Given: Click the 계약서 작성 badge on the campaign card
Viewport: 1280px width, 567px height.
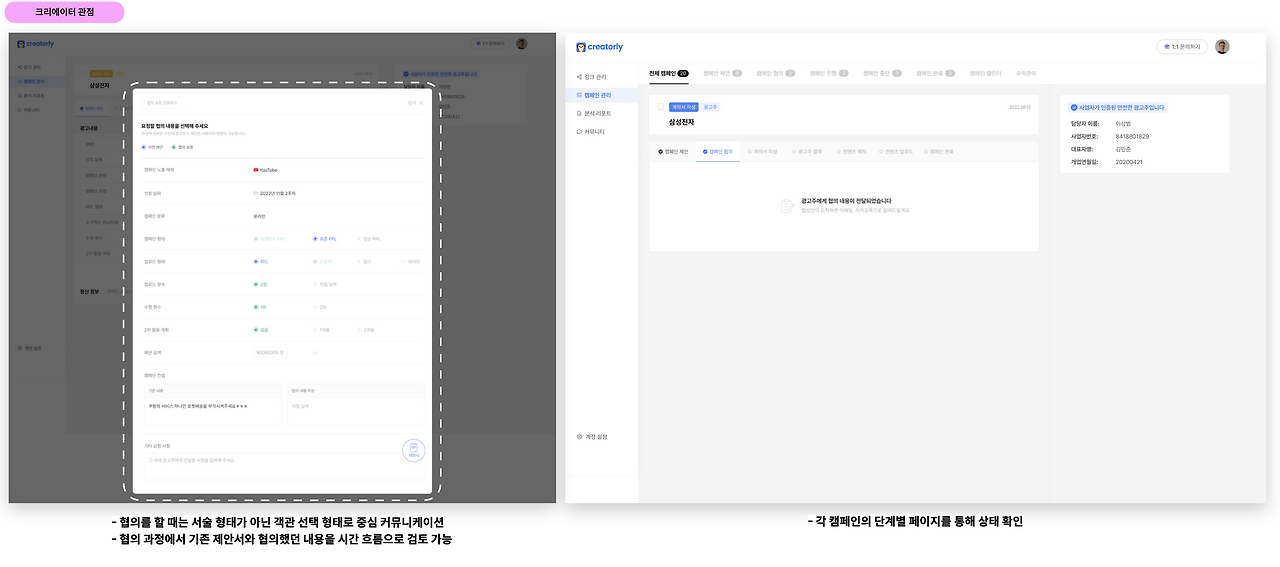Looking at the screenshot, I should click(684, 106).
